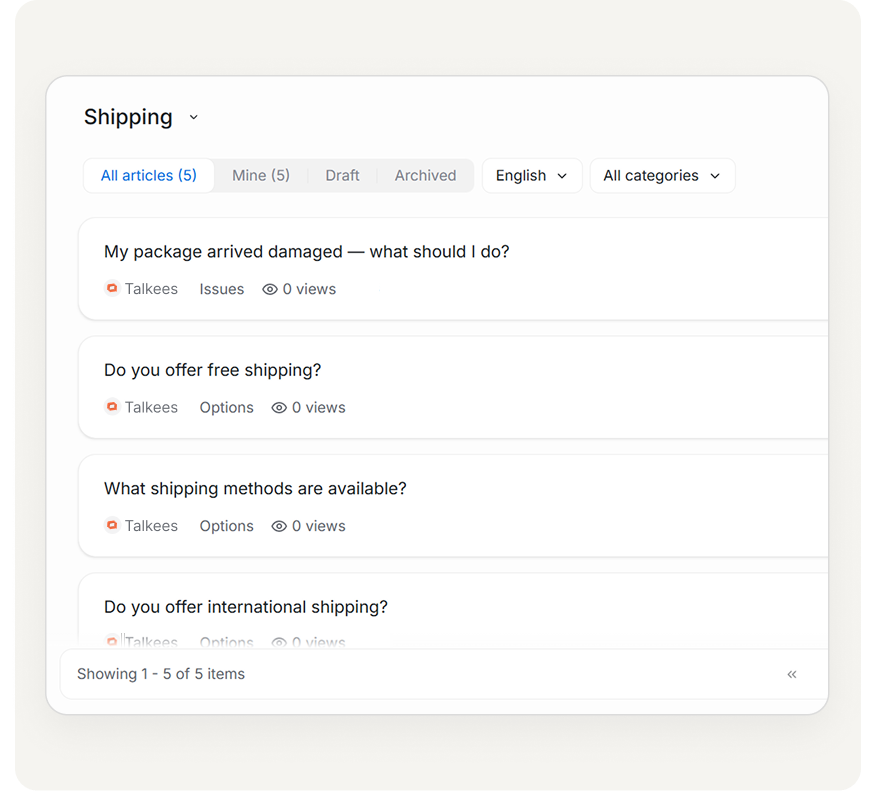Click Talkees logo icon on free shipping article
Image resolution: width=875 pixels, height=791 pixels.
[112, 408]
